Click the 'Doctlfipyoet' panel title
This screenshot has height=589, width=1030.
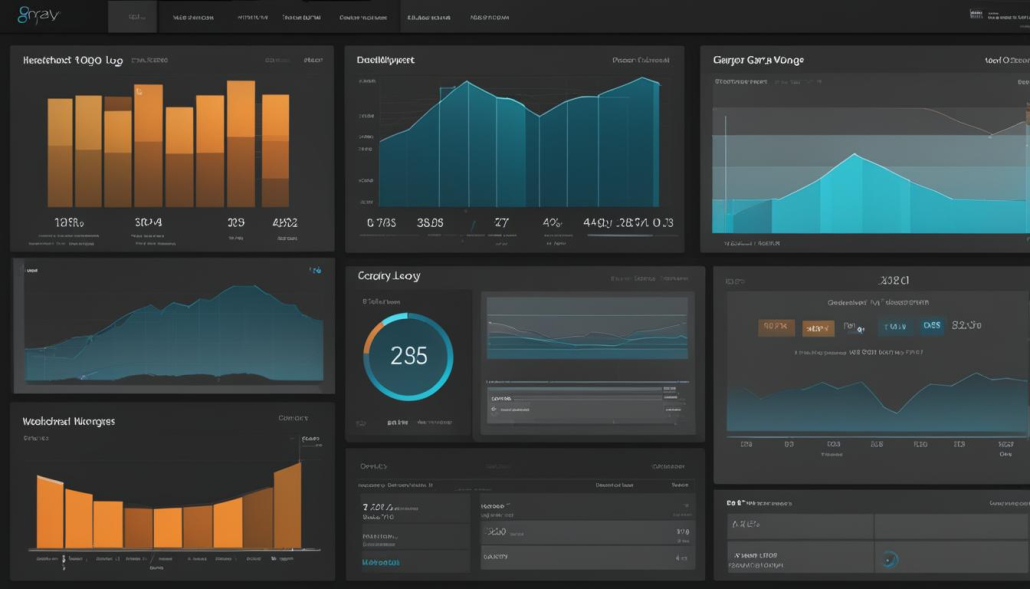[386, 60]
